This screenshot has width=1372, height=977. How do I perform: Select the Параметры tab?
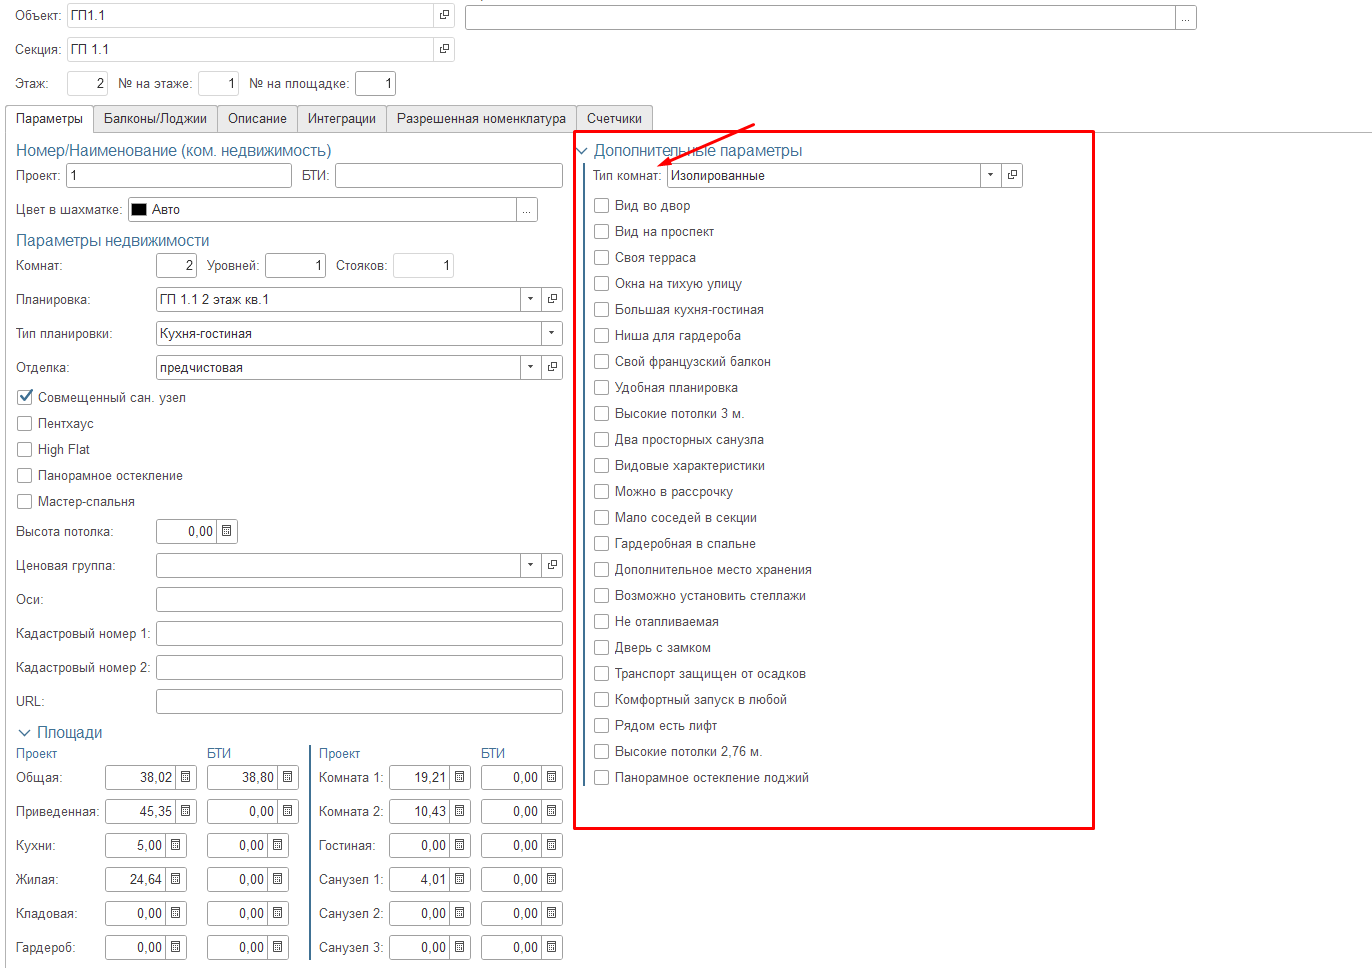(49, 118)
